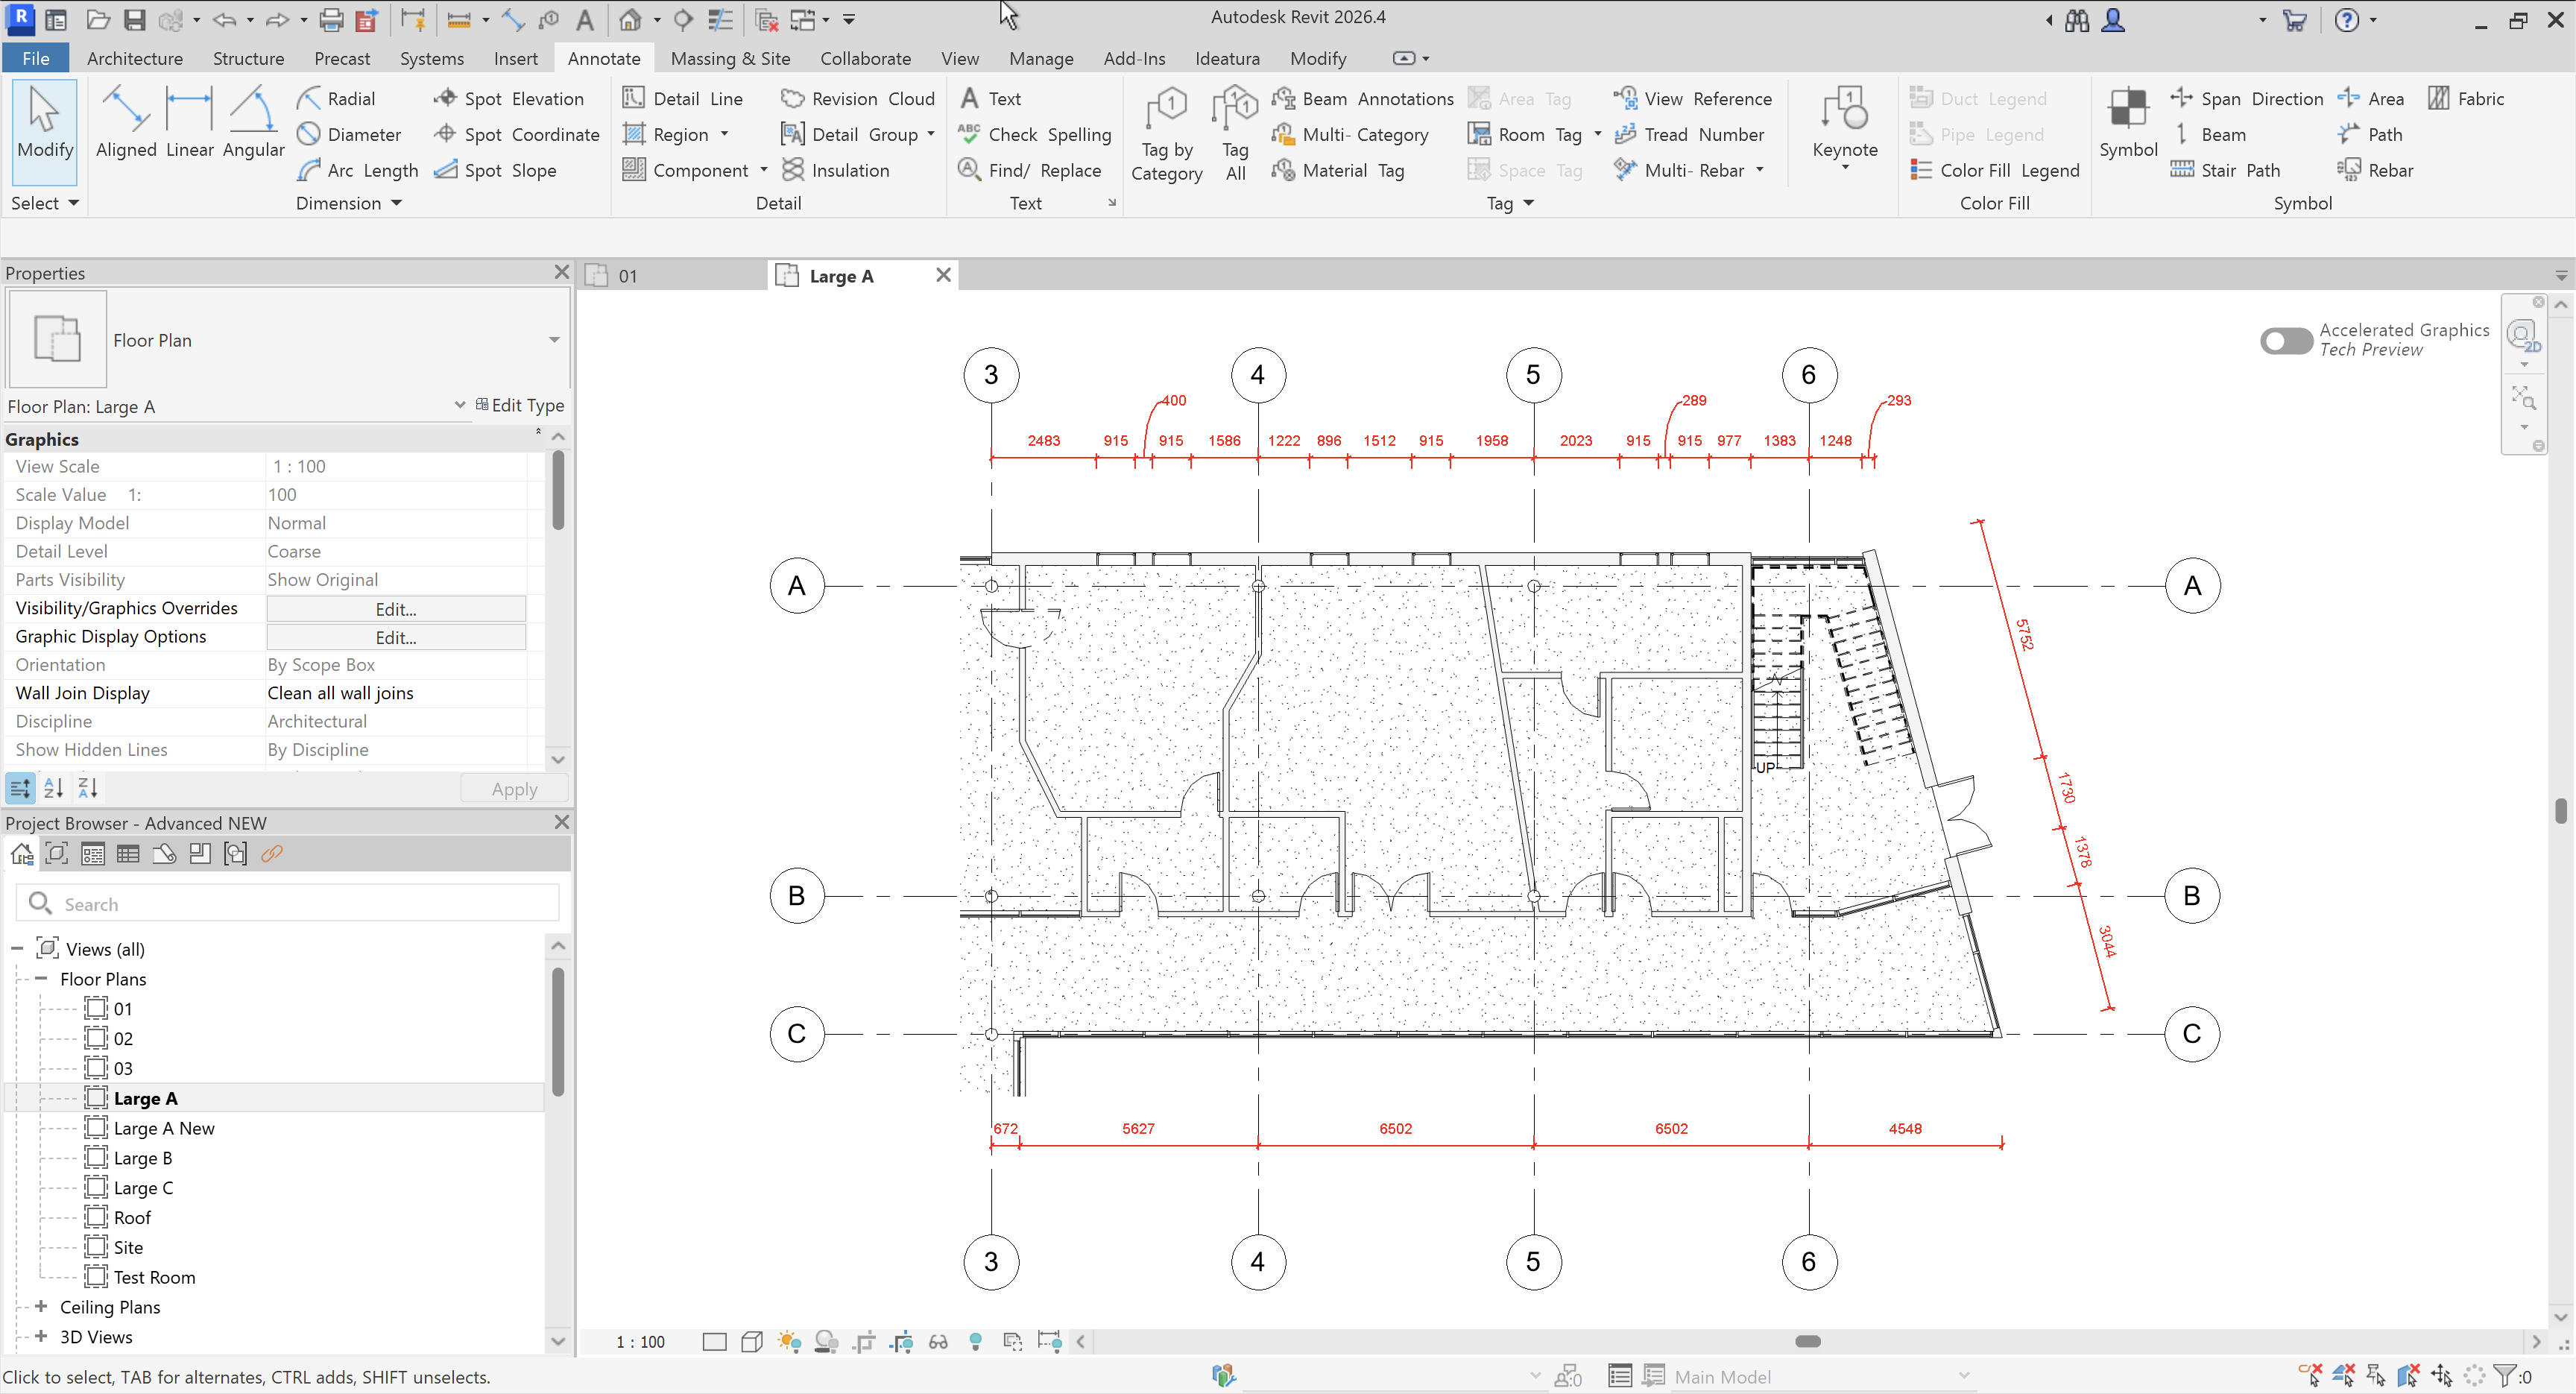Toggle Show Crop Region in view bar
This screenshot has width=2576, height=1394.
tap(900, 1341)
